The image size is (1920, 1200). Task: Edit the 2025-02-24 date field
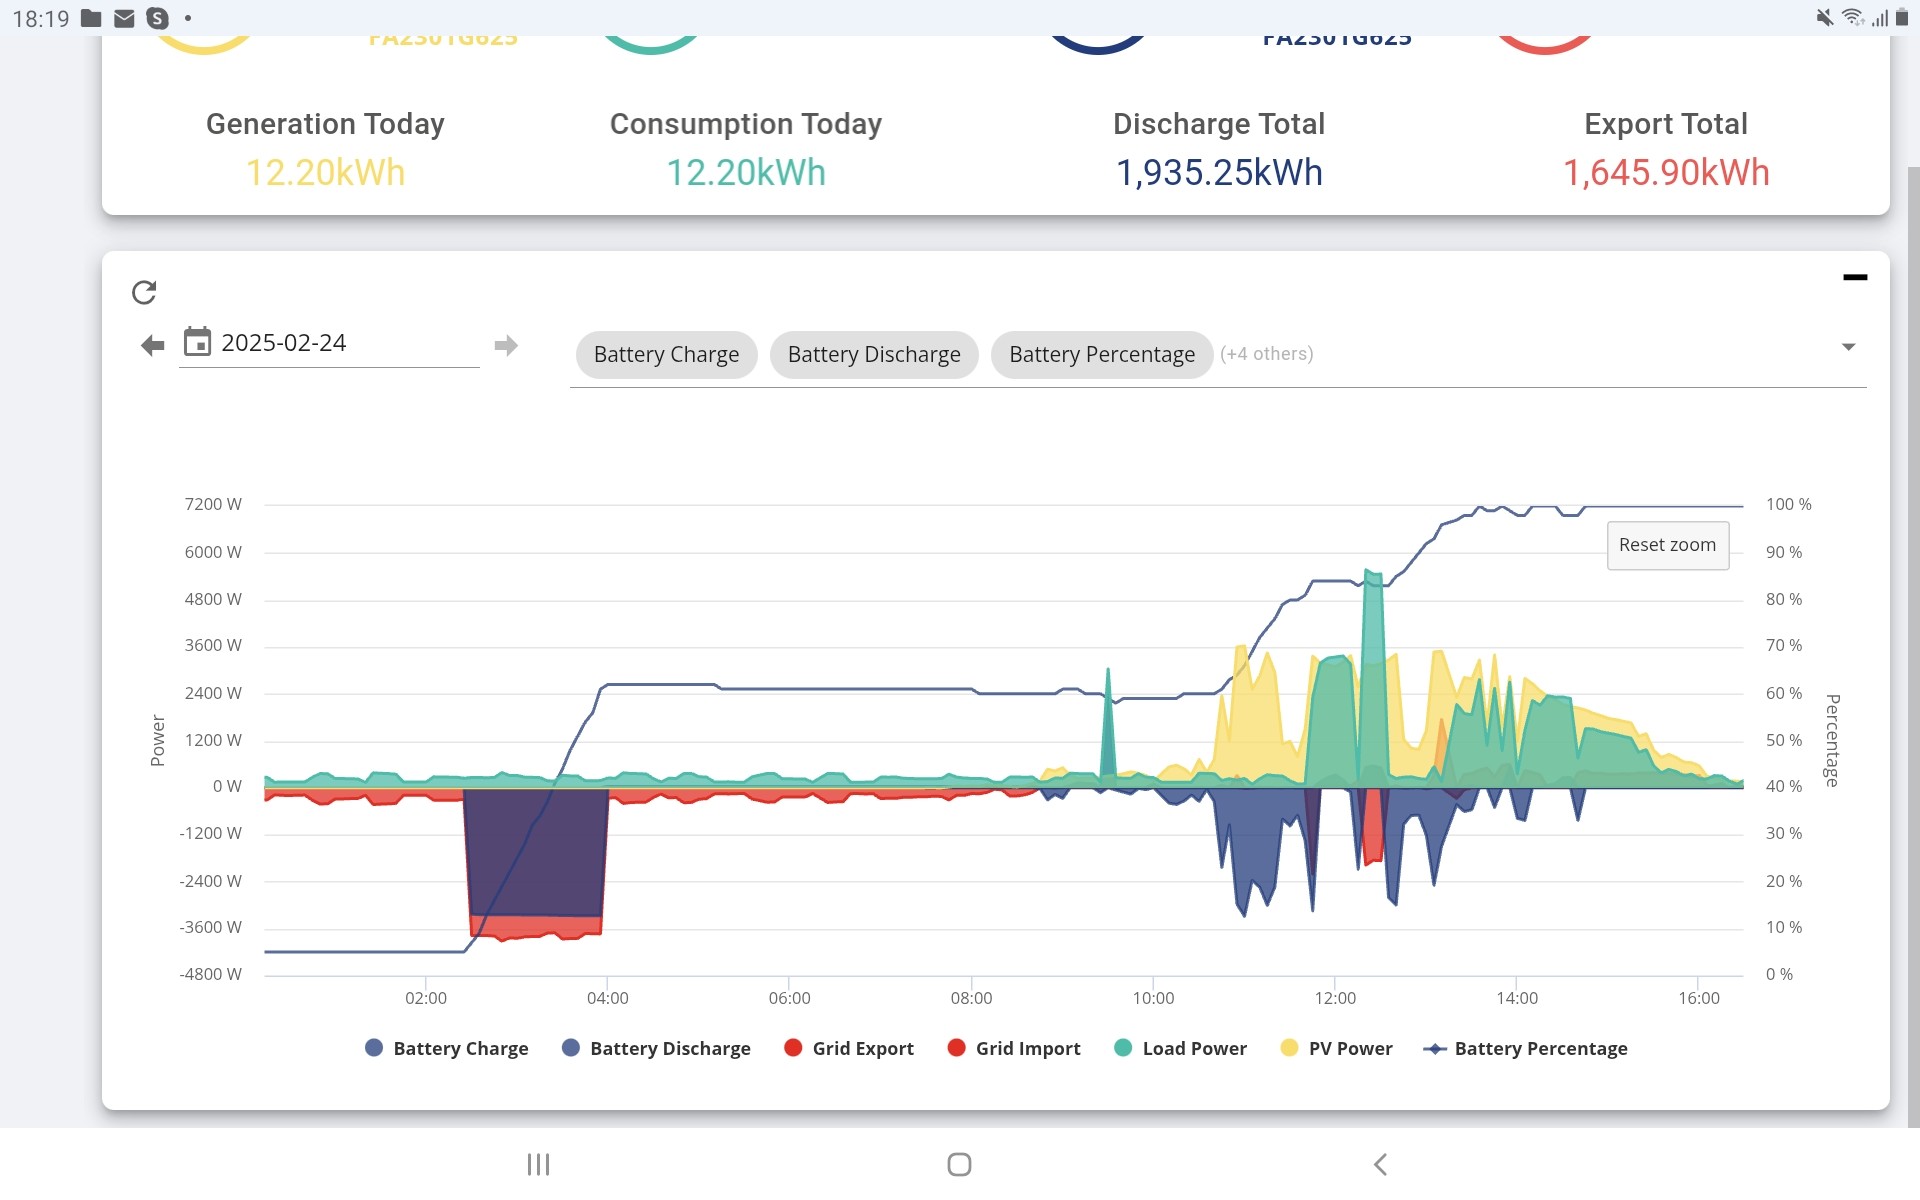pyautogui.click(x=329, y=343)
